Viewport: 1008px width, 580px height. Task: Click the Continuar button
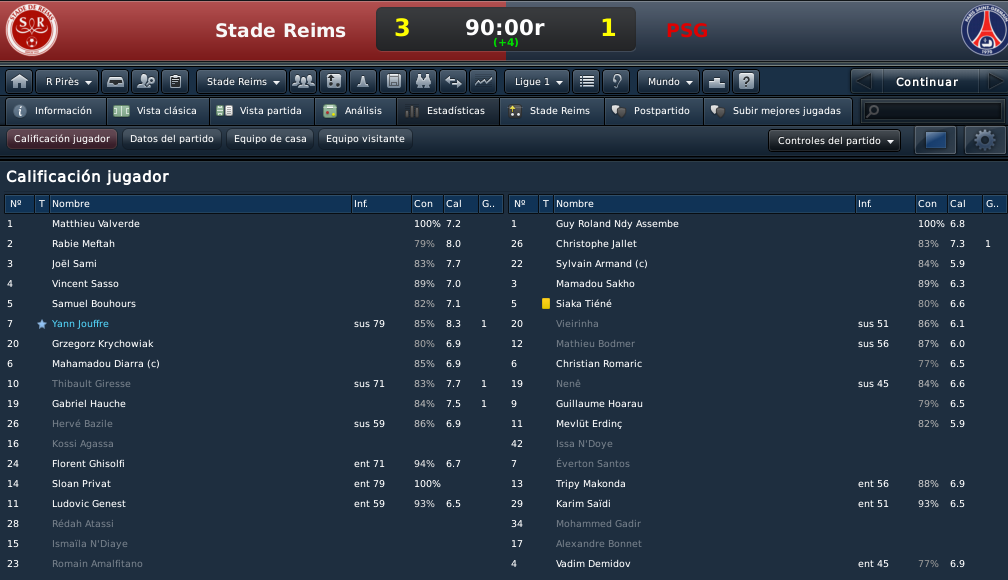tap(927, 82)
